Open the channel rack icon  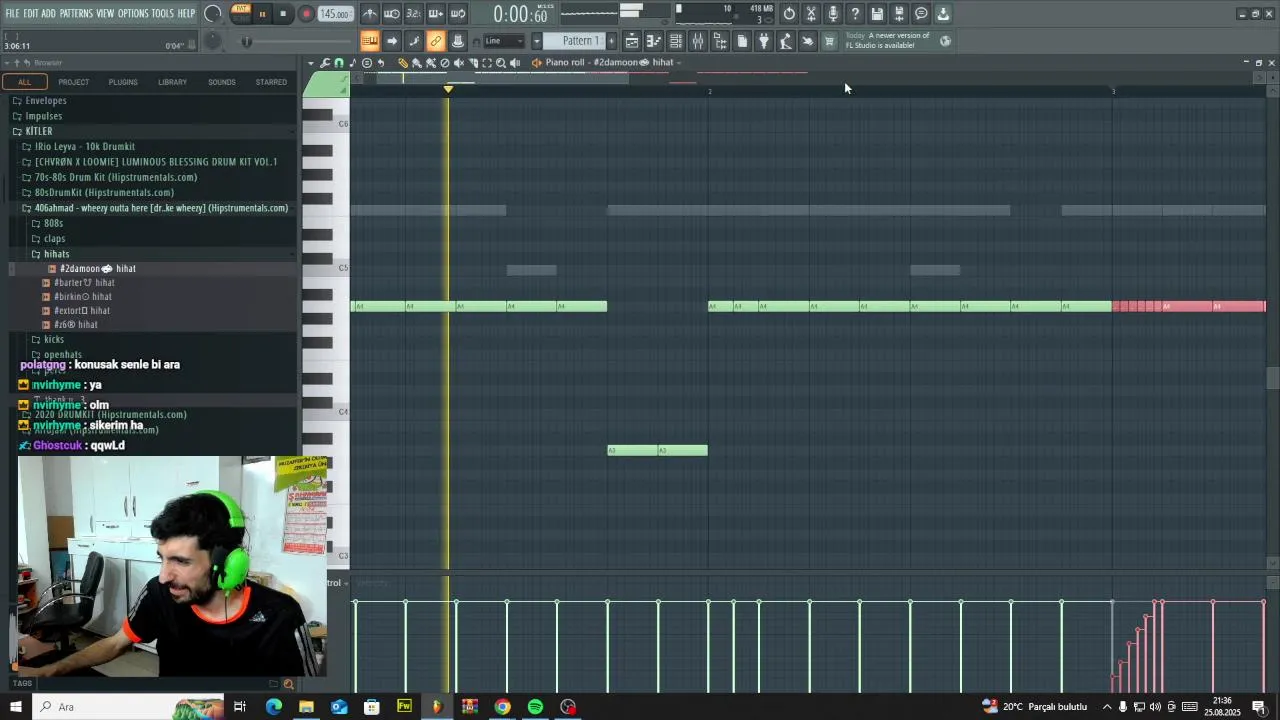[676, 41]
